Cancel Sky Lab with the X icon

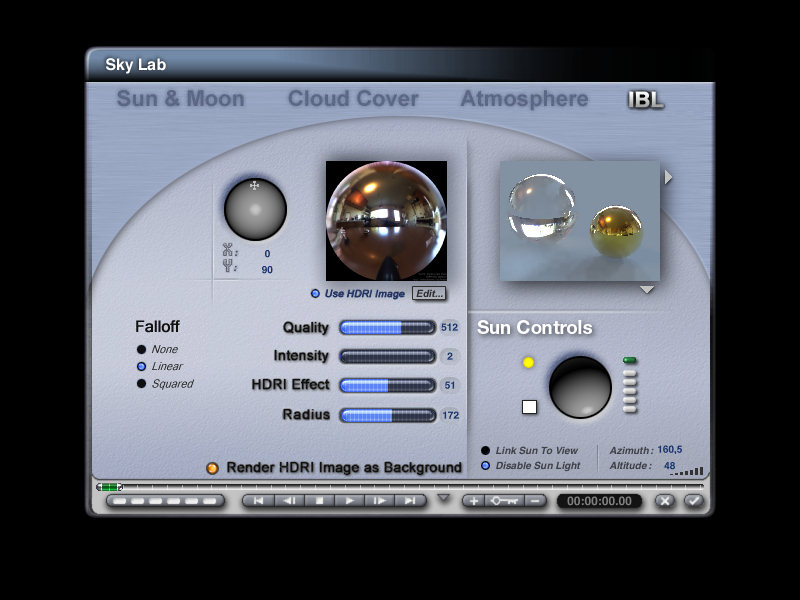(x=665, y=501)
